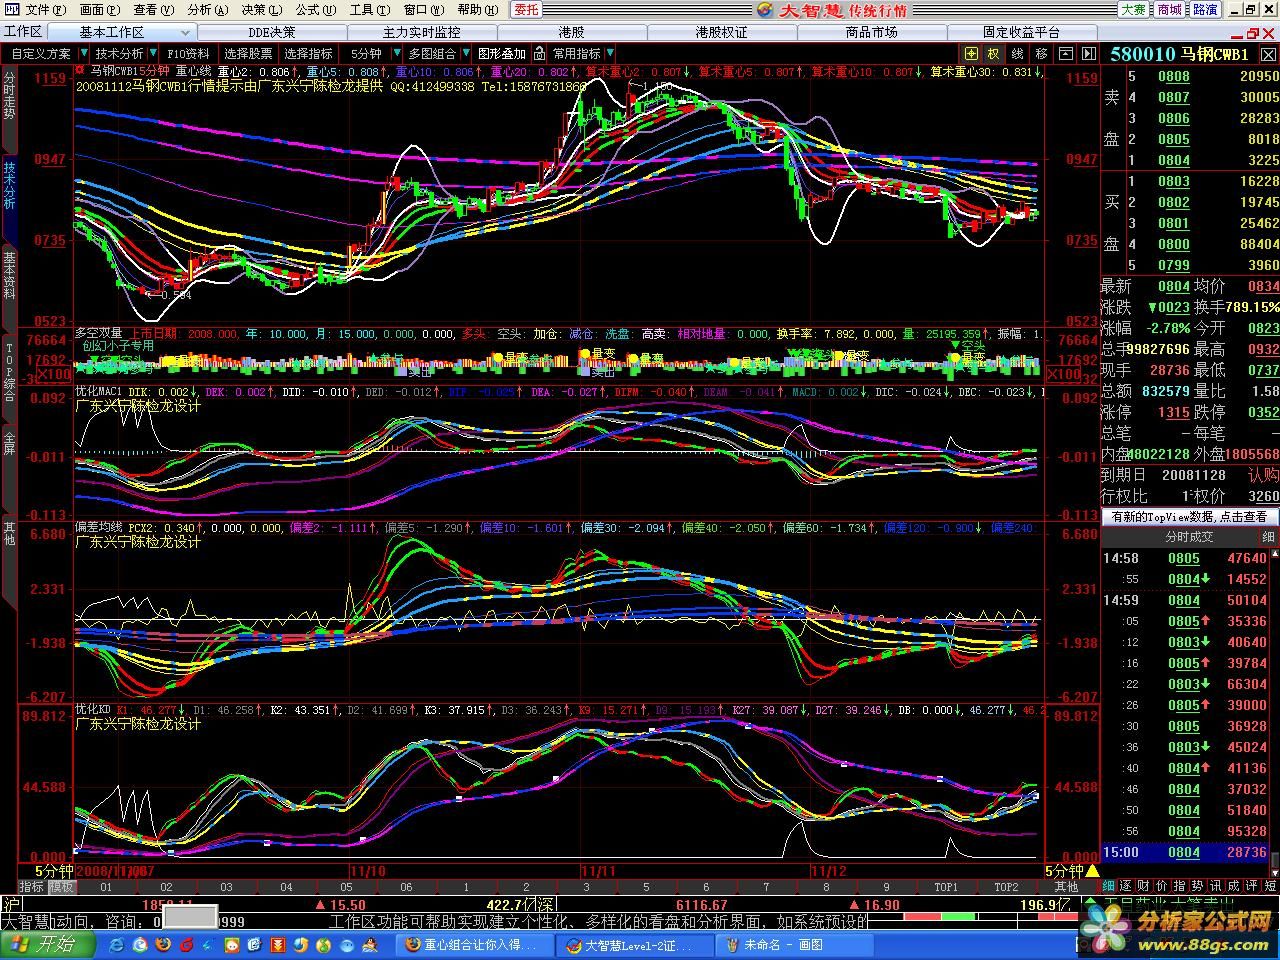Open the 技术分析 dropdown arrow

pos(152,53)
